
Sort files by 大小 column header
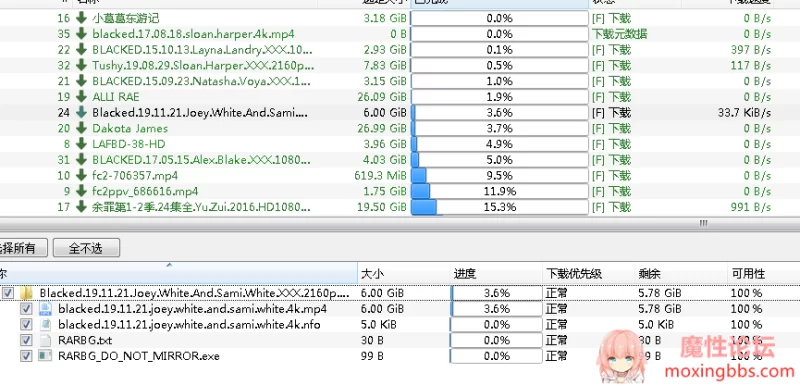404,274
